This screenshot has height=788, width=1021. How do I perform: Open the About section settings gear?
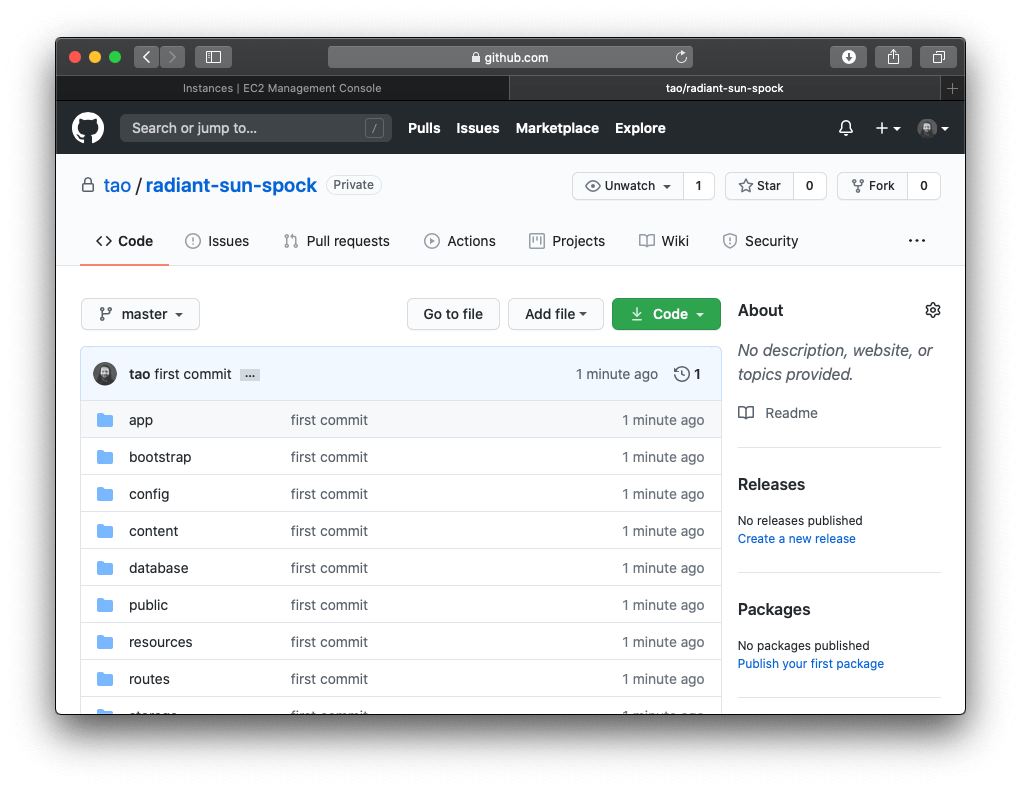(933, 310)
